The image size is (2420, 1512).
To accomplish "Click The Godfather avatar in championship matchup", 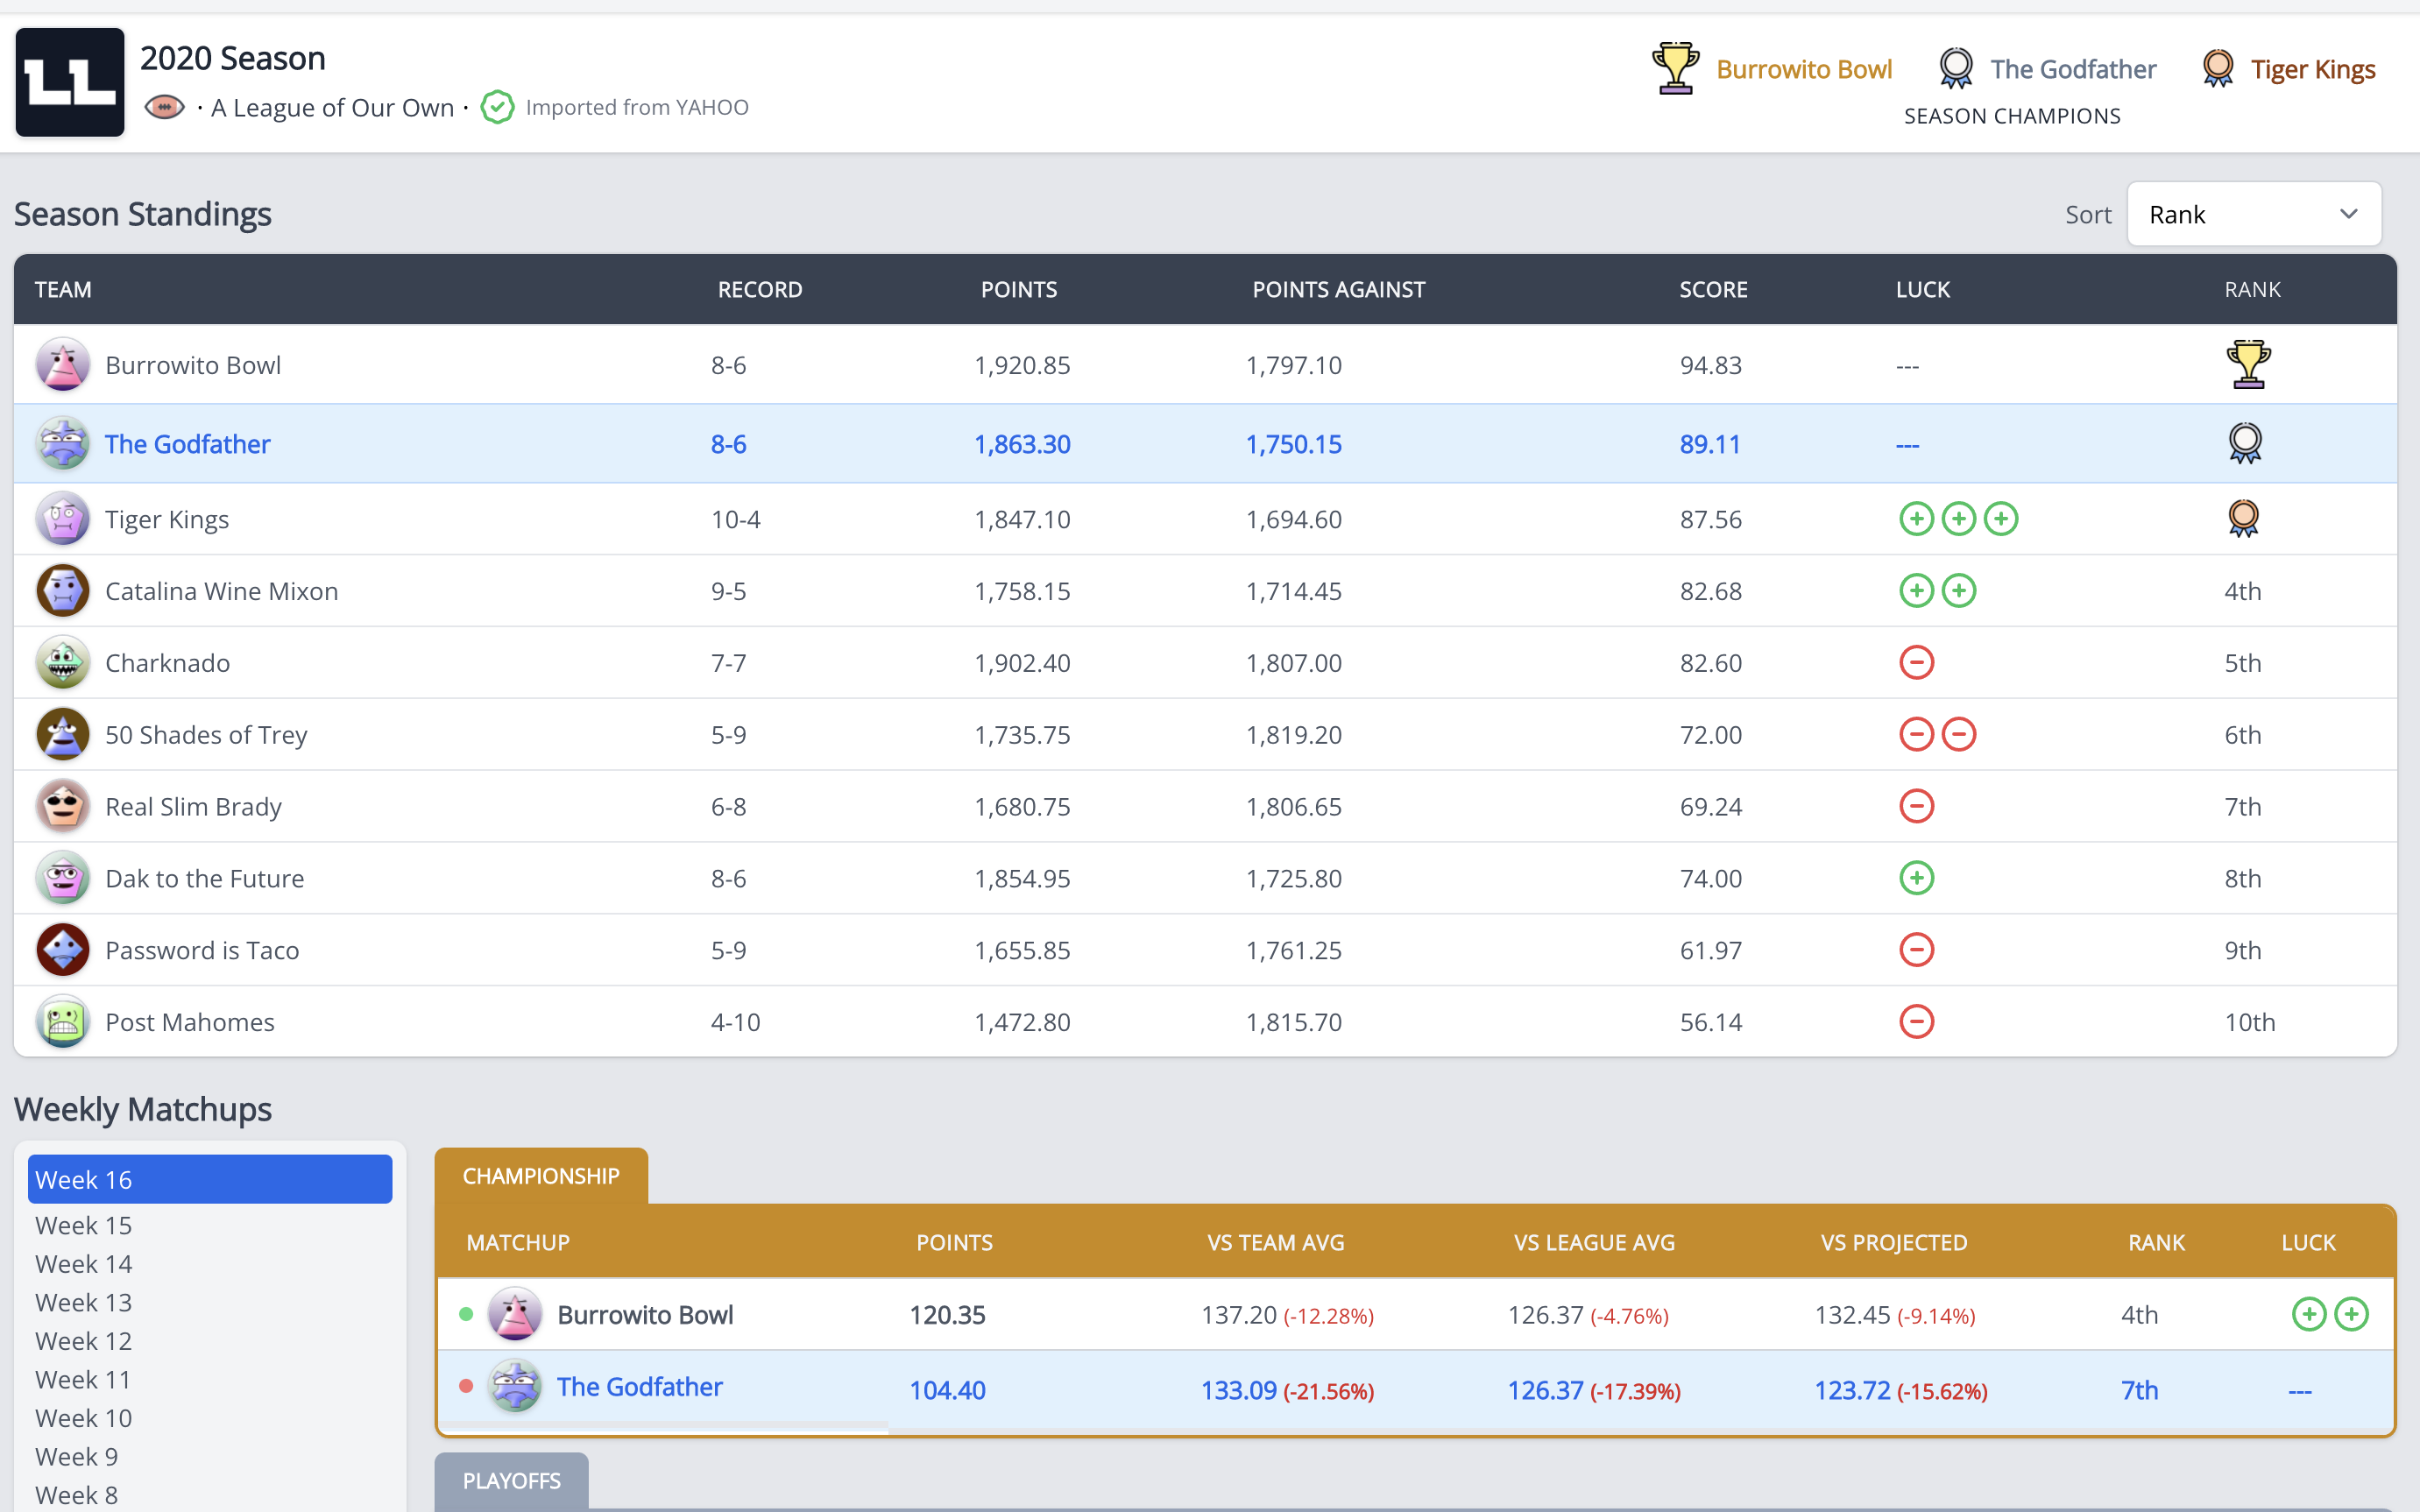I will 515,1387.
